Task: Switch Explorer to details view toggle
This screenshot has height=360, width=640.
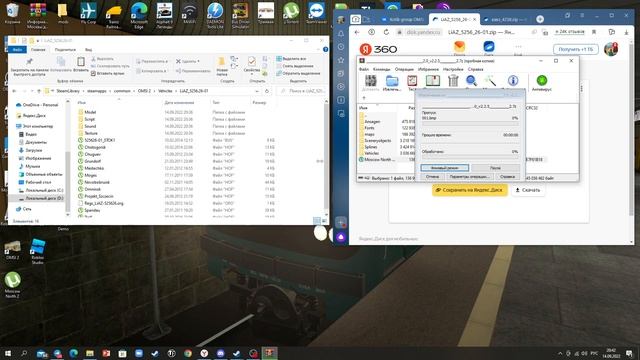Action: coord(317,220)
